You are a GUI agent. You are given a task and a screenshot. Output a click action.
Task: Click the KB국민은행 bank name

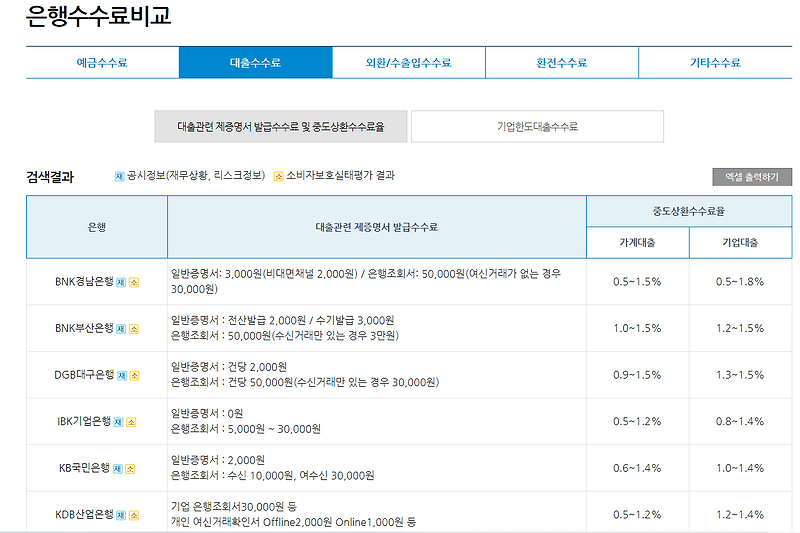[x=84, y=468]
